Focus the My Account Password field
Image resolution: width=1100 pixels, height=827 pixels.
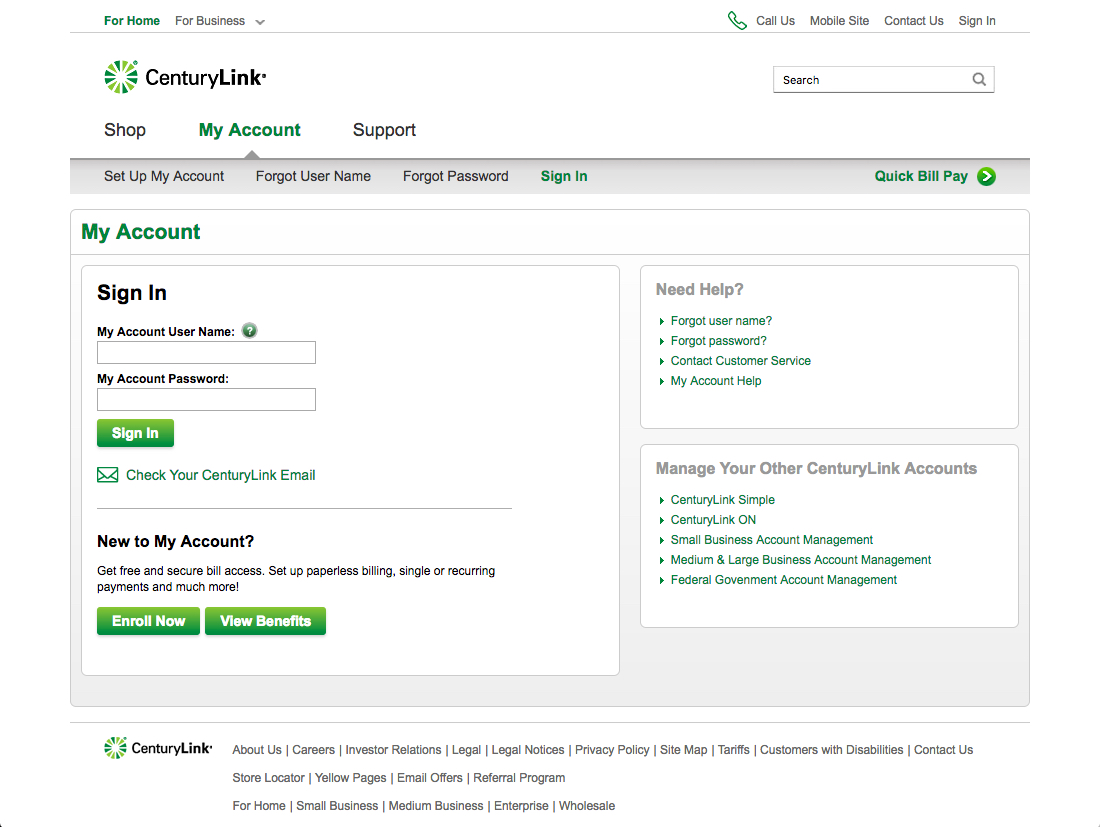click(206, 400)
